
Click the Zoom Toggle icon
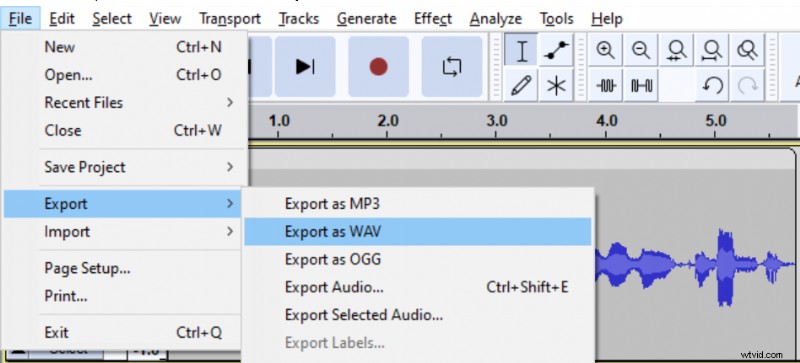[747, 51]
